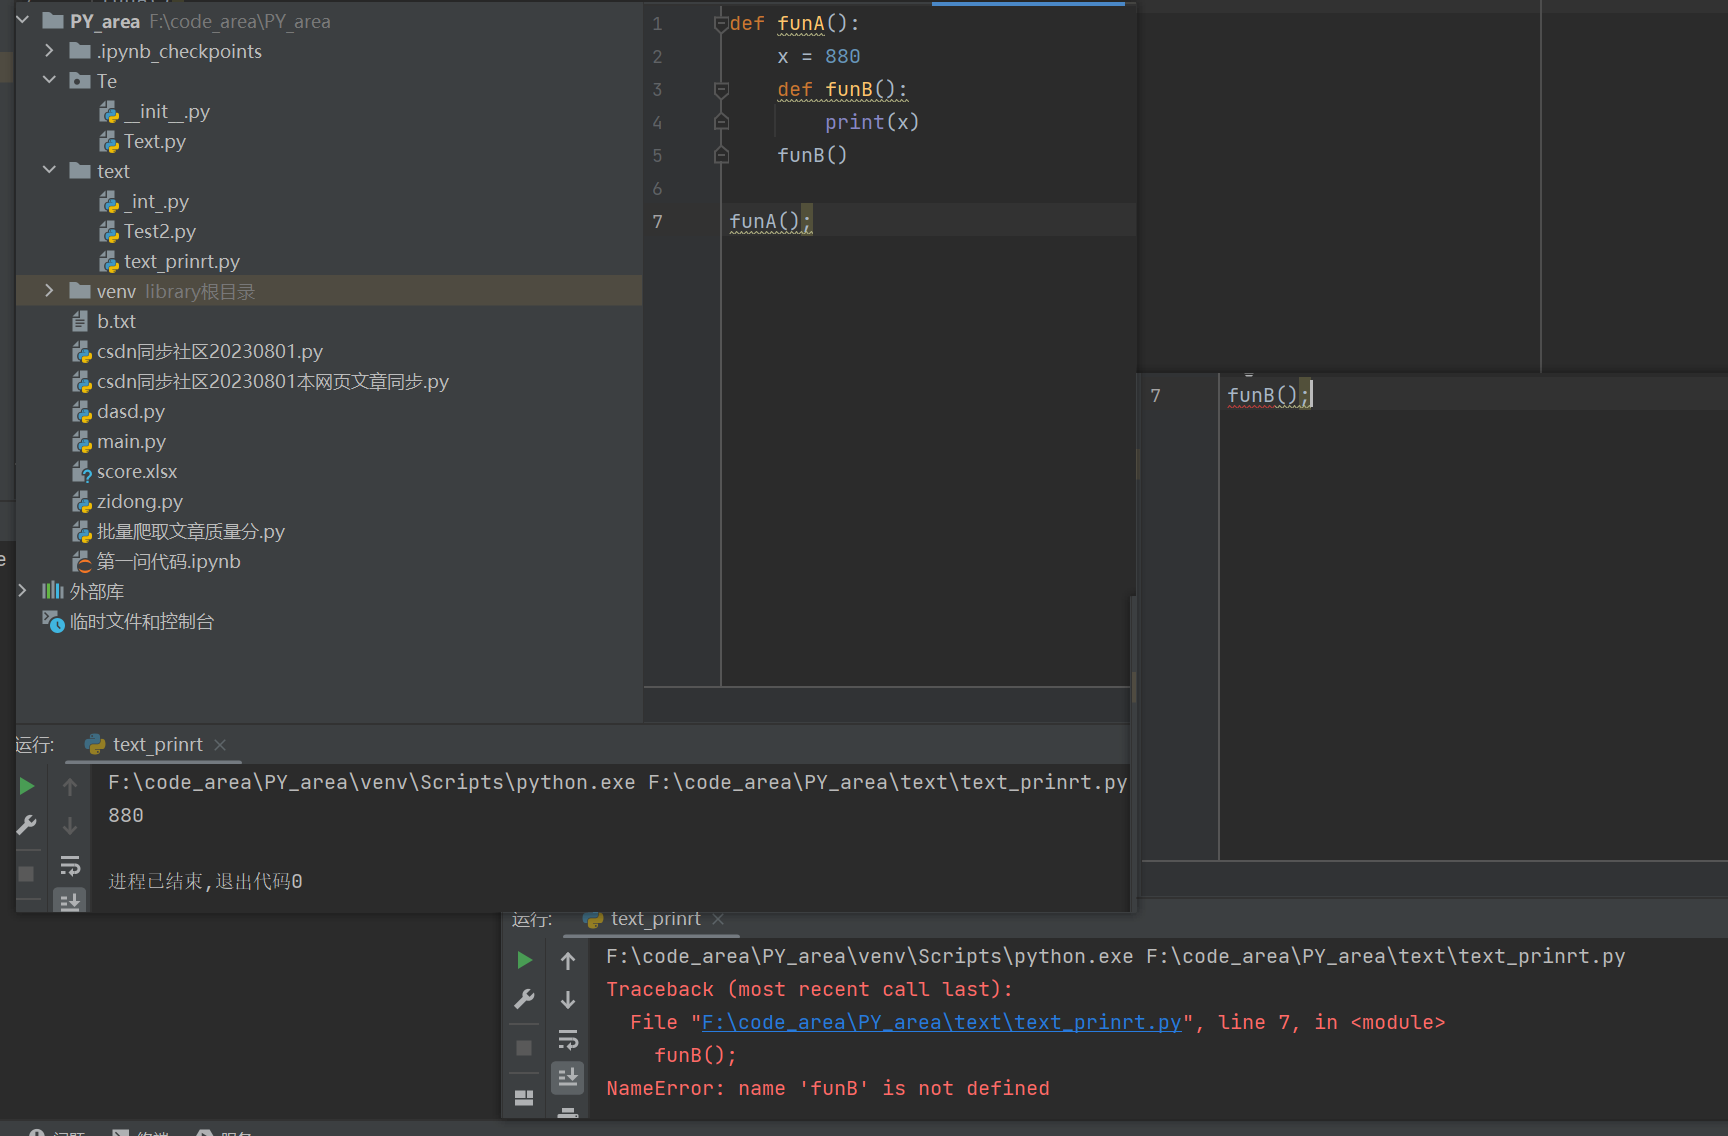Open Text.py in the Te folder
This screenshot has height=1136, width=1728.
(155, 141)
